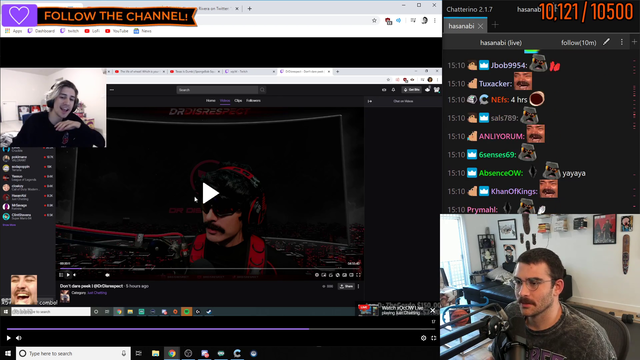Open pokimane channel in Twitch sidebar

[28, 158]
